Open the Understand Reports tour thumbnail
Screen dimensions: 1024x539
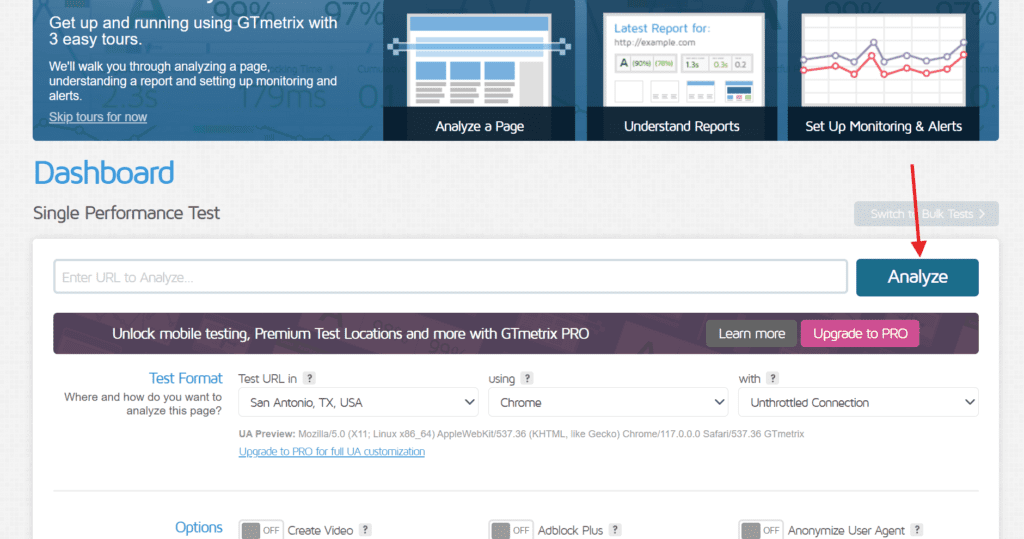point(682,71)
